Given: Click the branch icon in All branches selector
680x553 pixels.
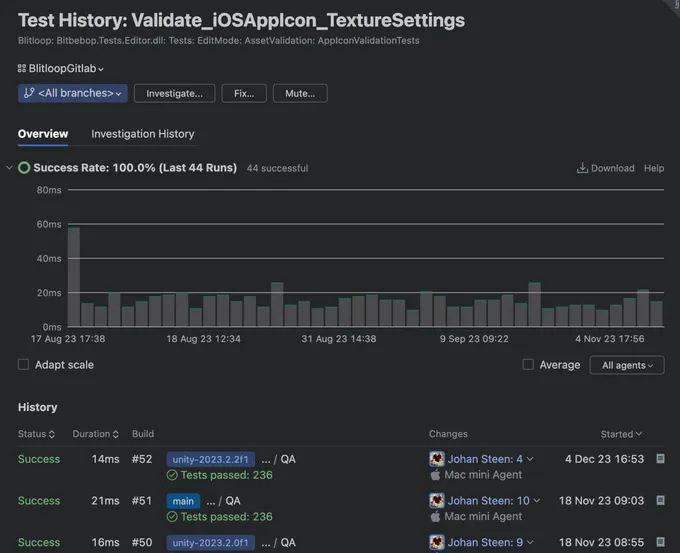Looking at the screenshot, I should point(28,93).
